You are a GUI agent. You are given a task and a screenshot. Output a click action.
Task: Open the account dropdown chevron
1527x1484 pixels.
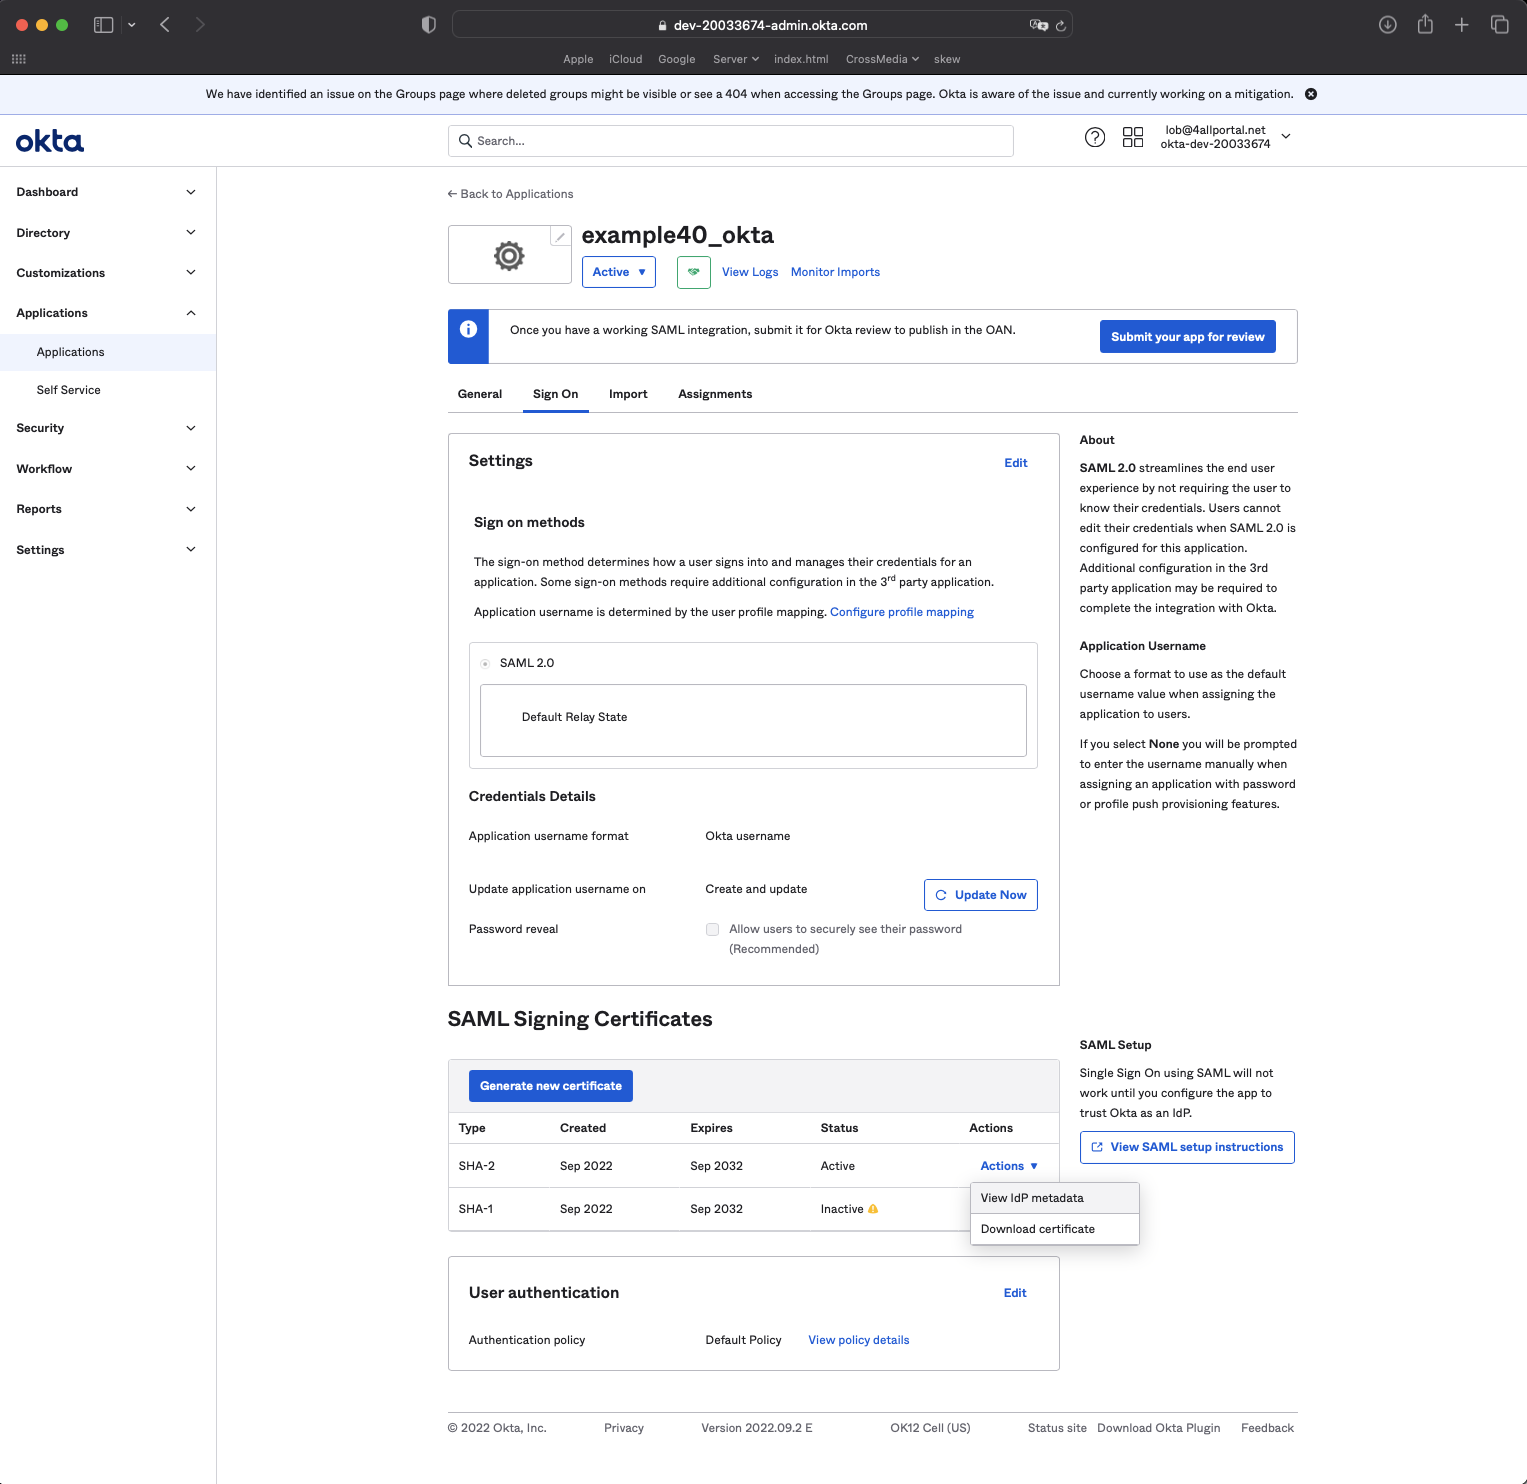1286,137
